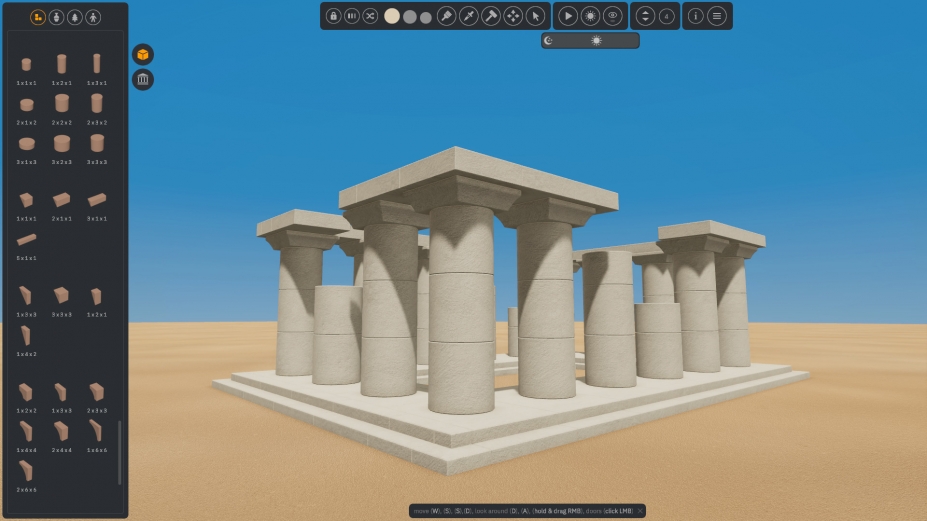Viewport: 927px width, 521px height.
Task: Activate the four-arrow move tool
Action: tap(513, 16)
